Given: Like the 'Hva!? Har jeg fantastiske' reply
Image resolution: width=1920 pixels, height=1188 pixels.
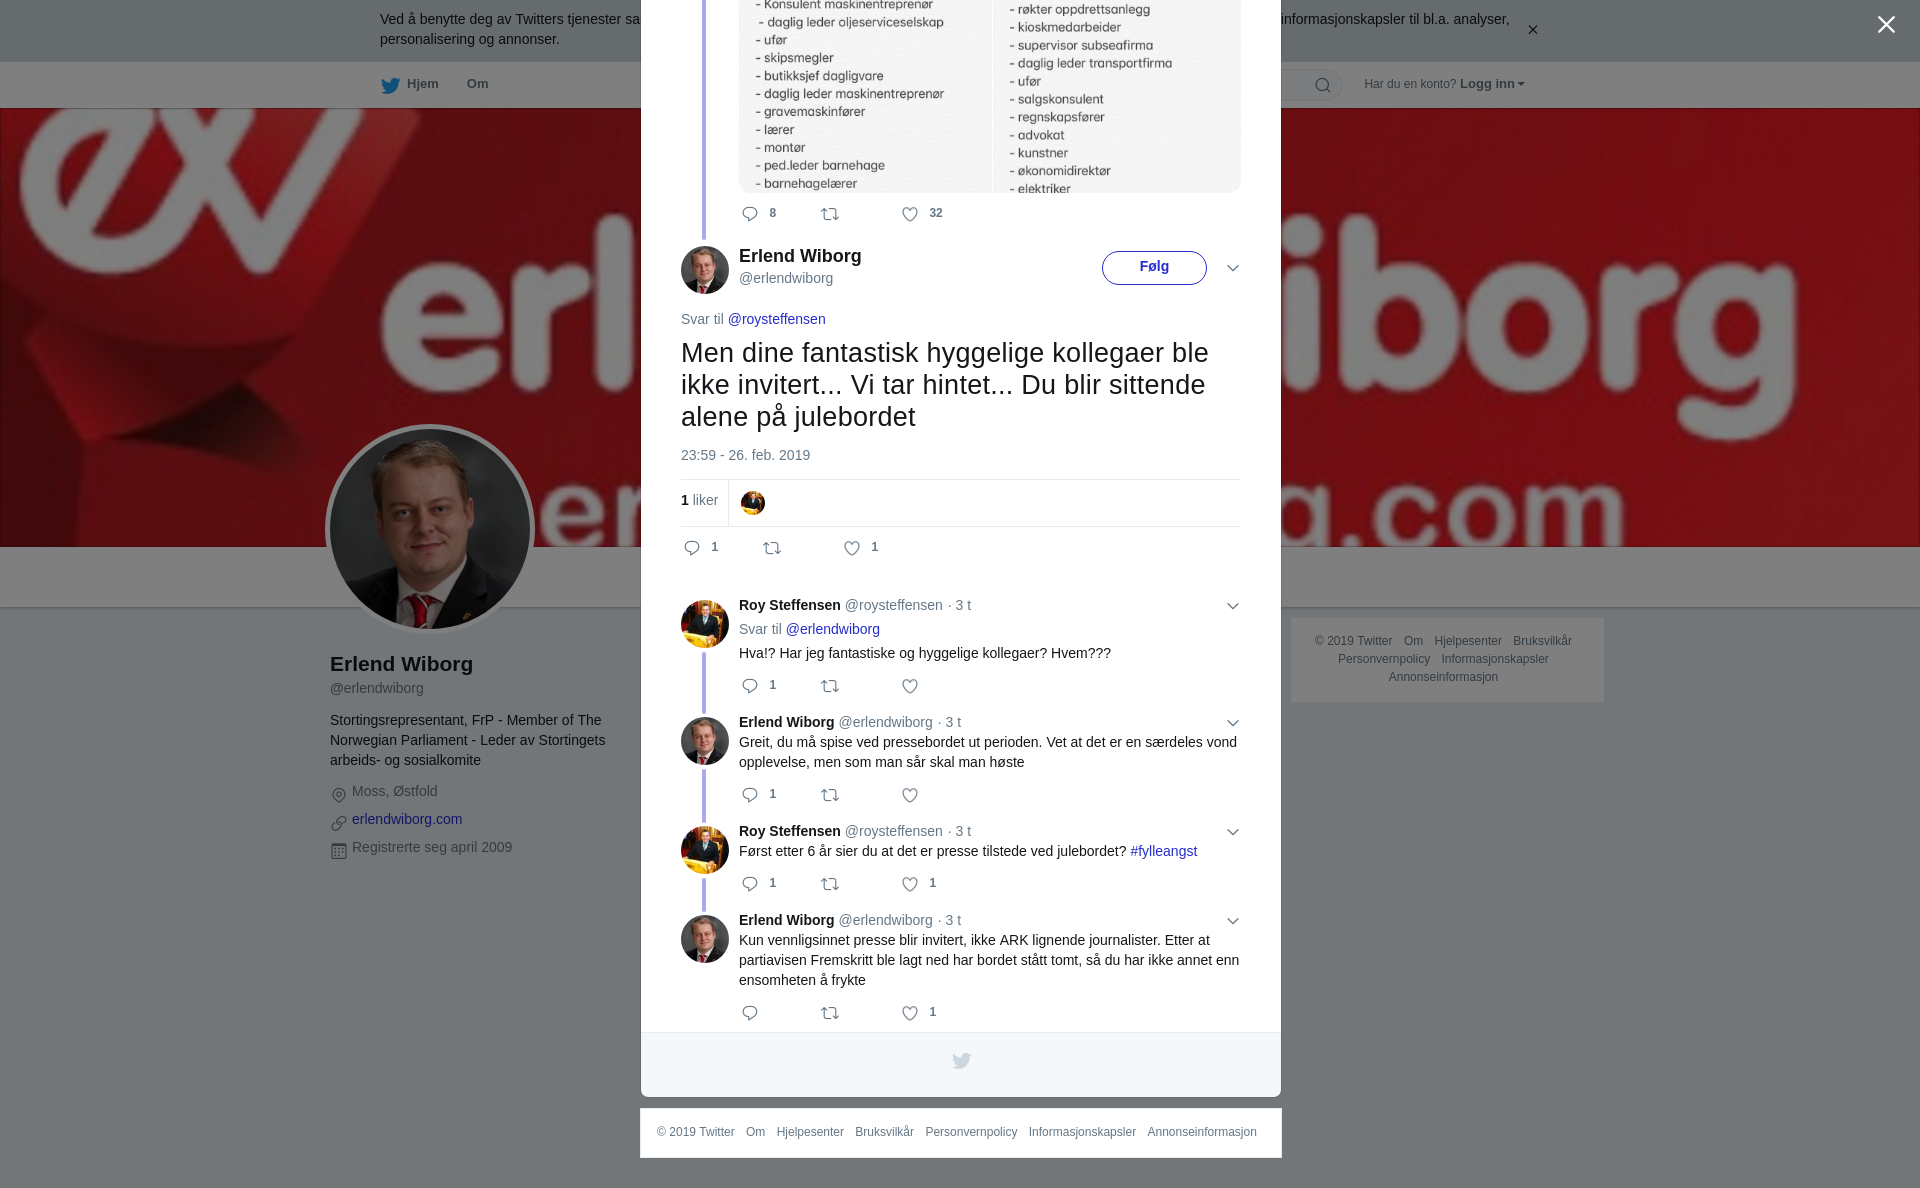Looking at the screenshot, I should (910, 686).
